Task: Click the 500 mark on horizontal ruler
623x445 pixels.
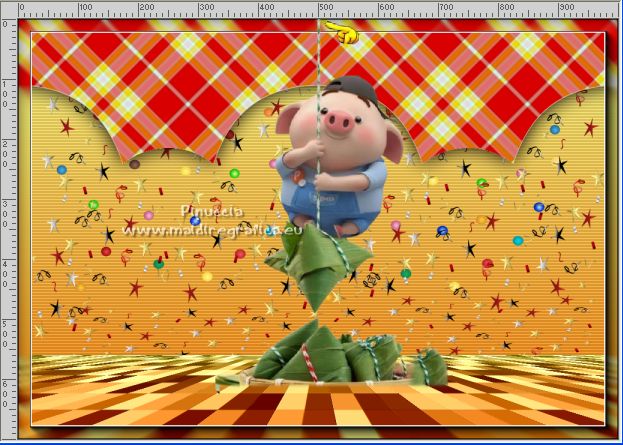Action: tap(326, 7)
